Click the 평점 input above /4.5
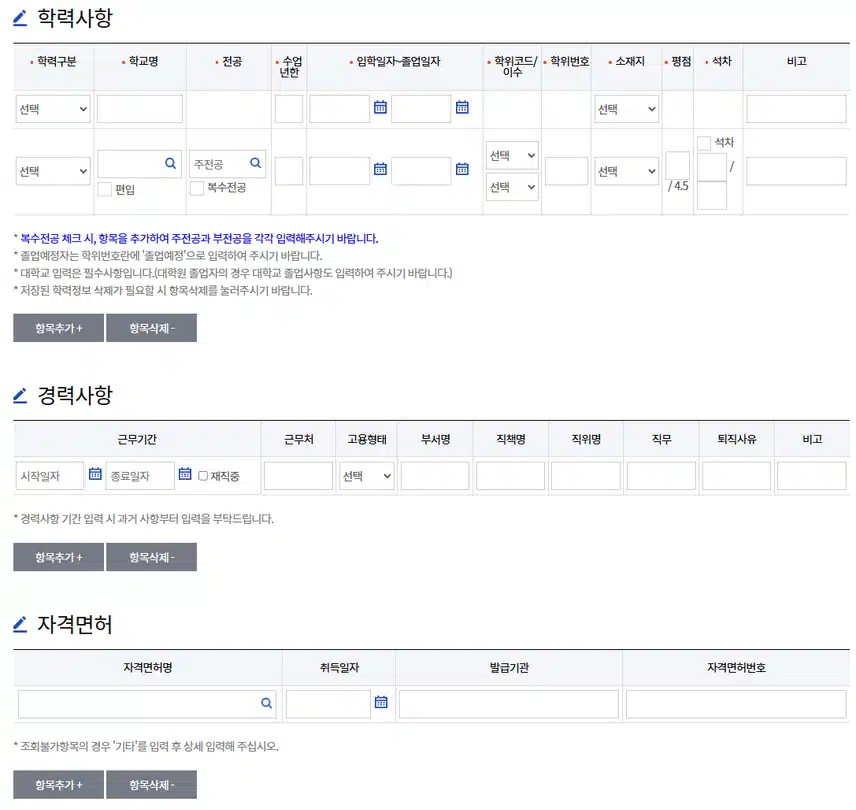The width and height of the screenshot is (856, 810). (x=677, y=165)
